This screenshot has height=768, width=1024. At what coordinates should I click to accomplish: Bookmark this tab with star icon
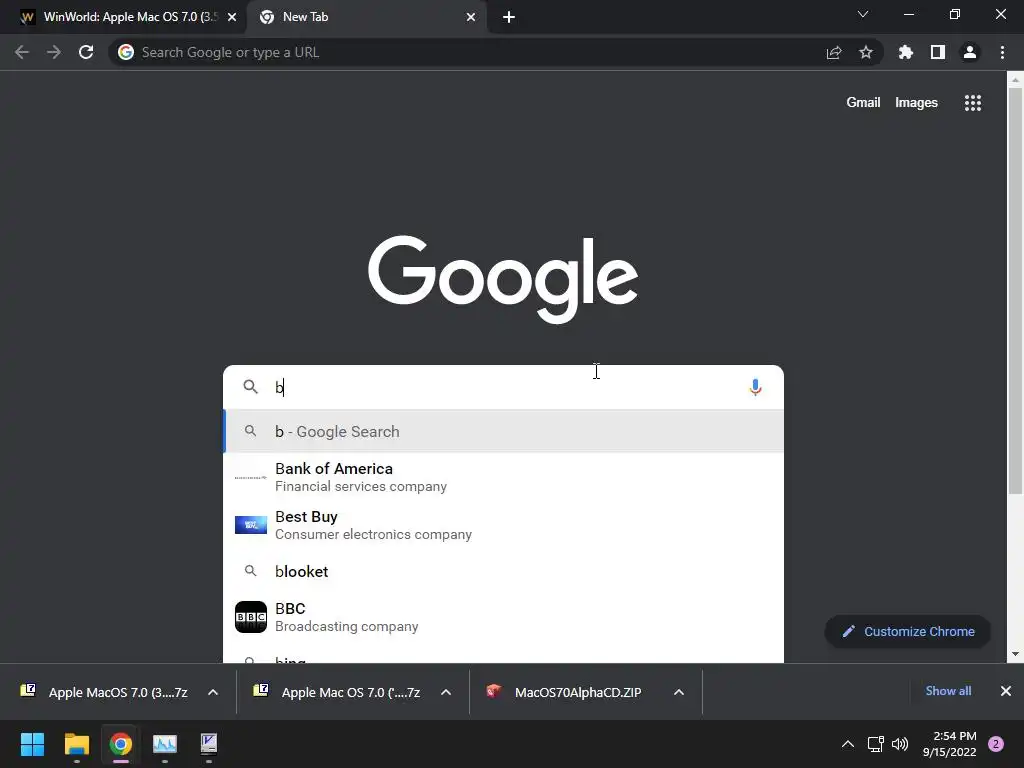coord(866,52)
